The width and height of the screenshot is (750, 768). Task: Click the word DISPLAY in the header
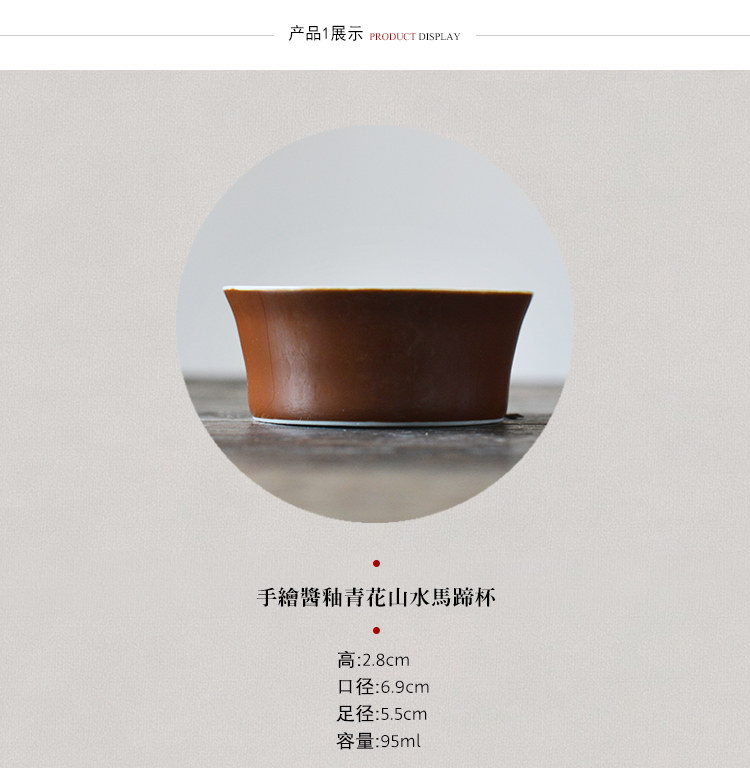coord(439,37)
